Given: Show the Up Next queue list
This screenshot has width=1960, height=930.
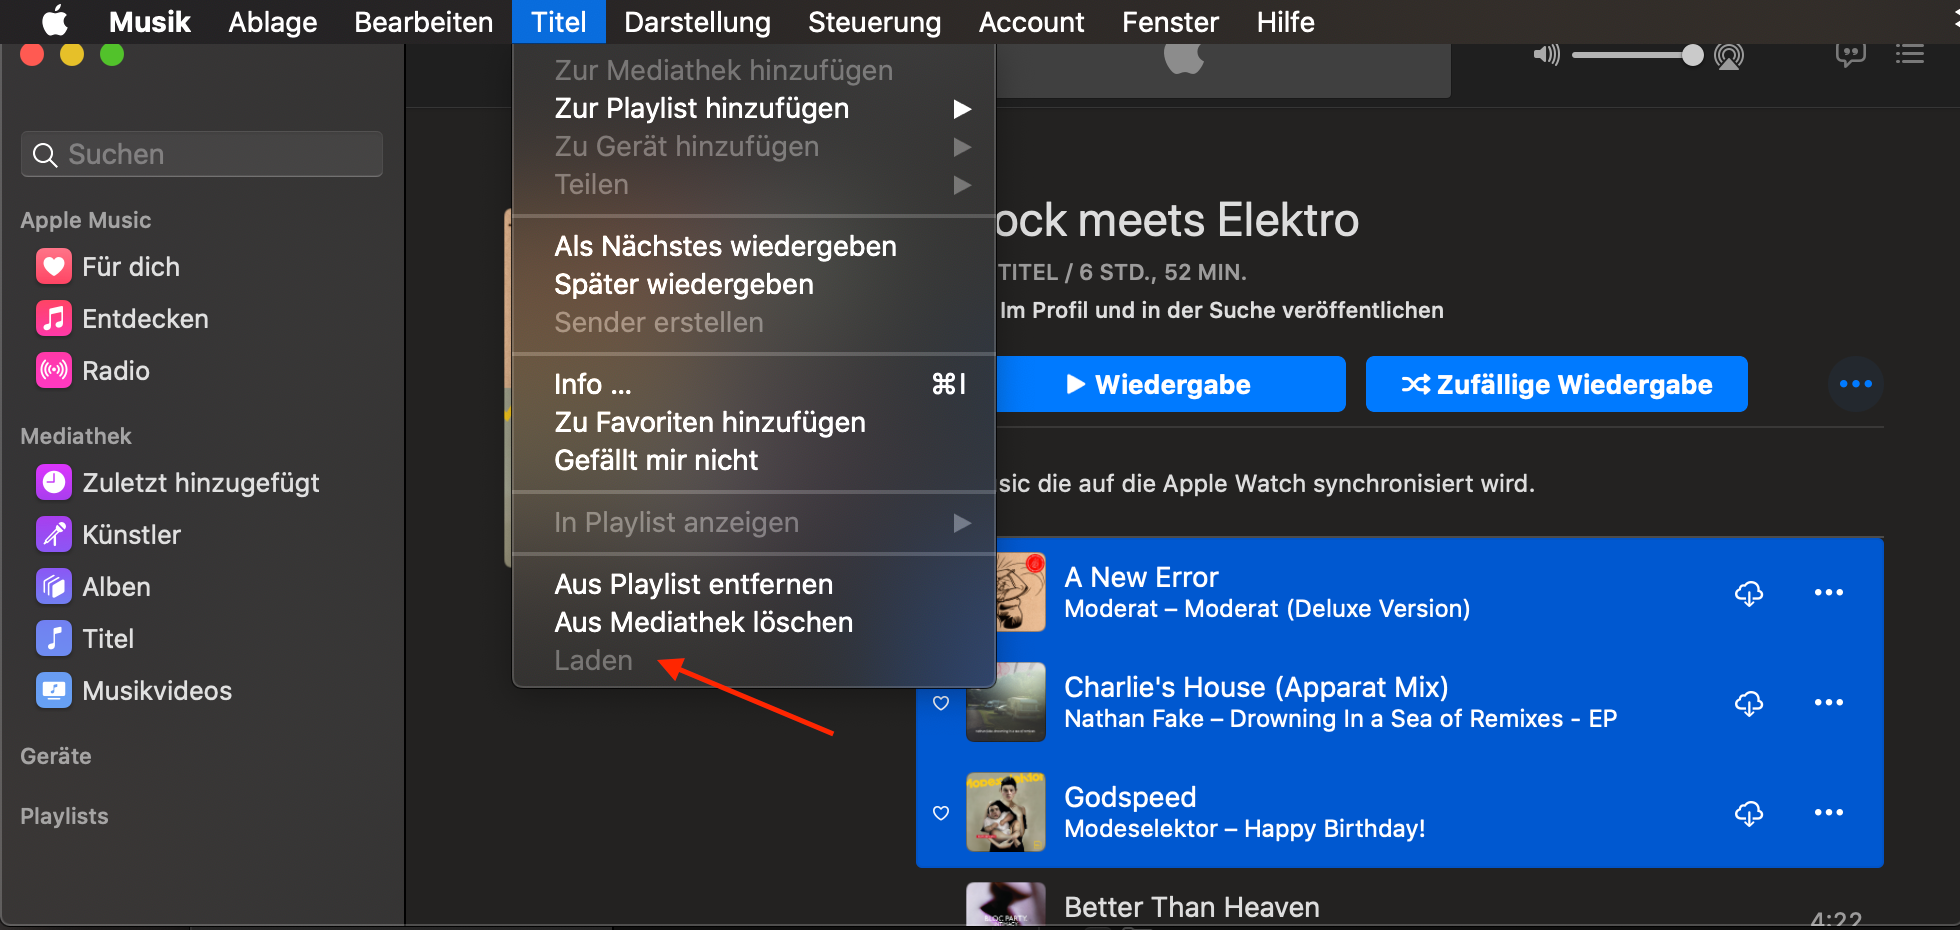Looking at the screenshot, I should click(x=1910, y=54).
